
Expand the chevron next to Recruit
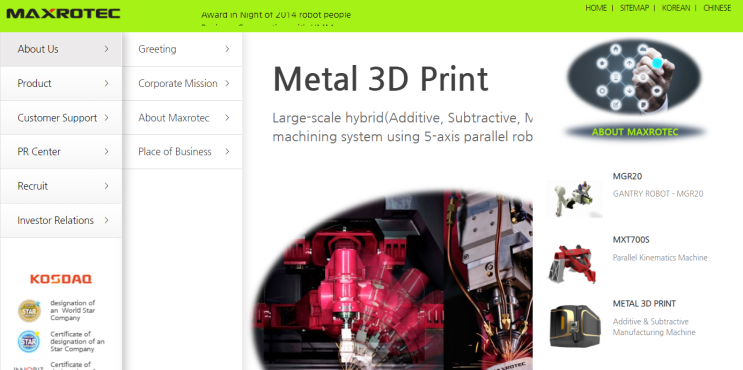pos(106,186)
